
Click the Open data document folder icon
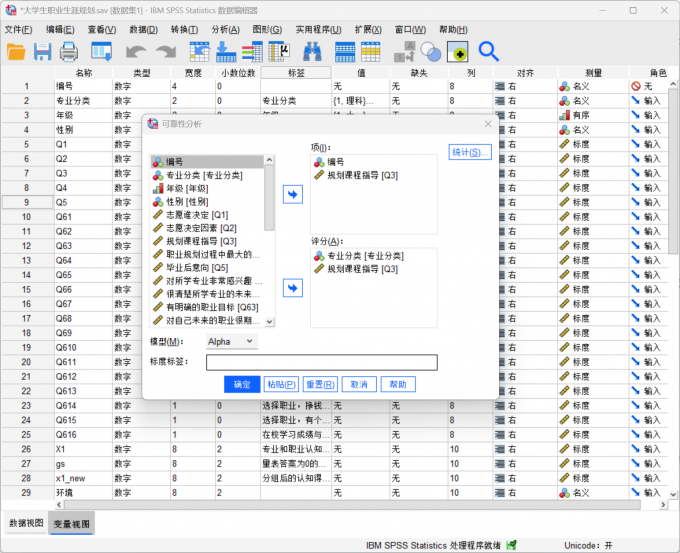(17, 51)
